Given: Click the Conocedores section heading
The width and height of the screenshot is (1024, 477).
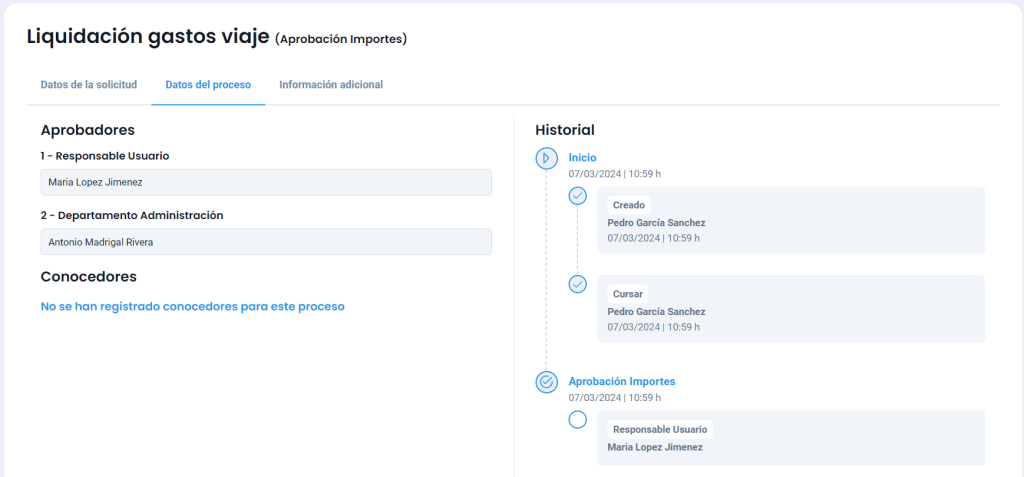Looking at the screenshot, I should tap(89, 277).
